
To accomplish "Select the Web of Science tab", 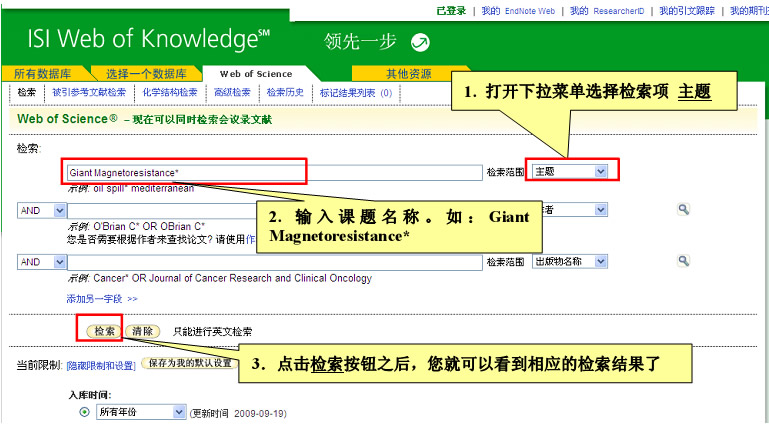I will coord(256,74).
